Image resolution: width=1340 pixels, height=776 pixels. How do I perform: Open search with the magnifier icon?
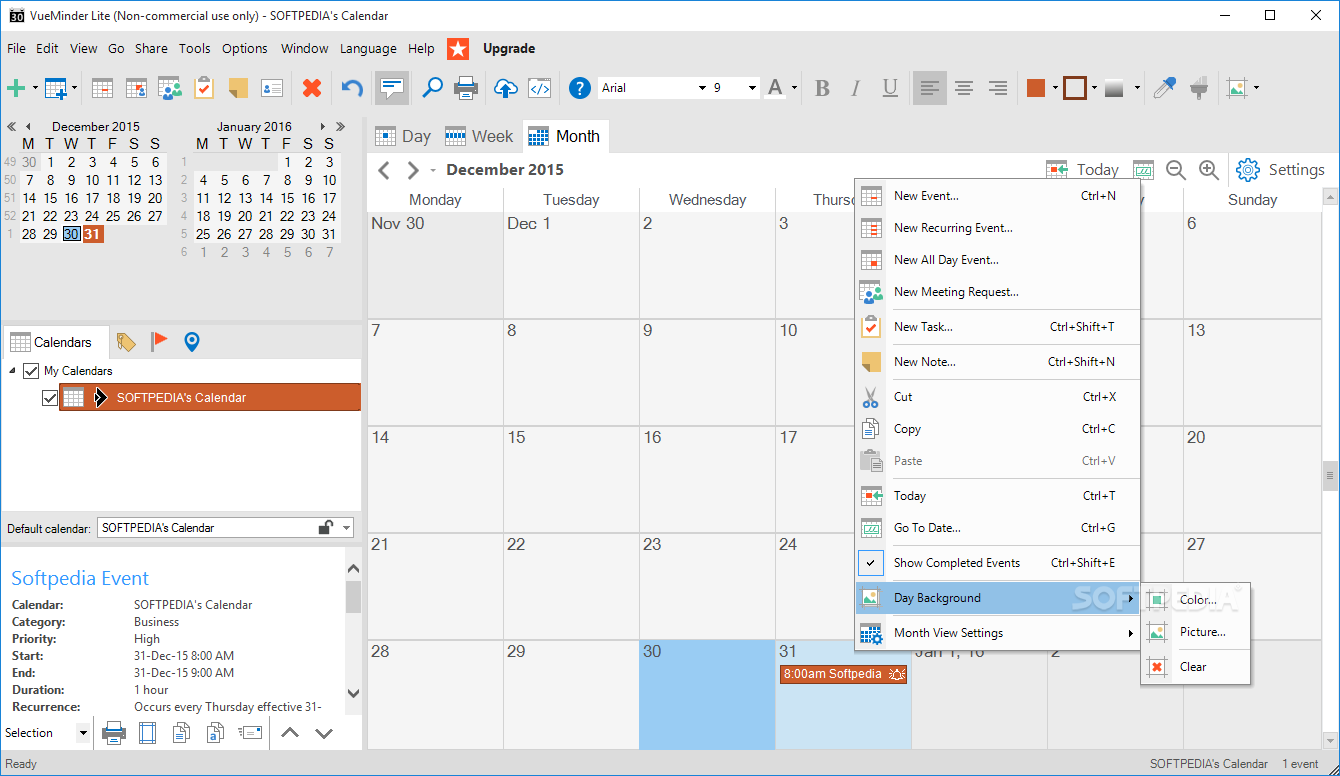coord(432,88)
